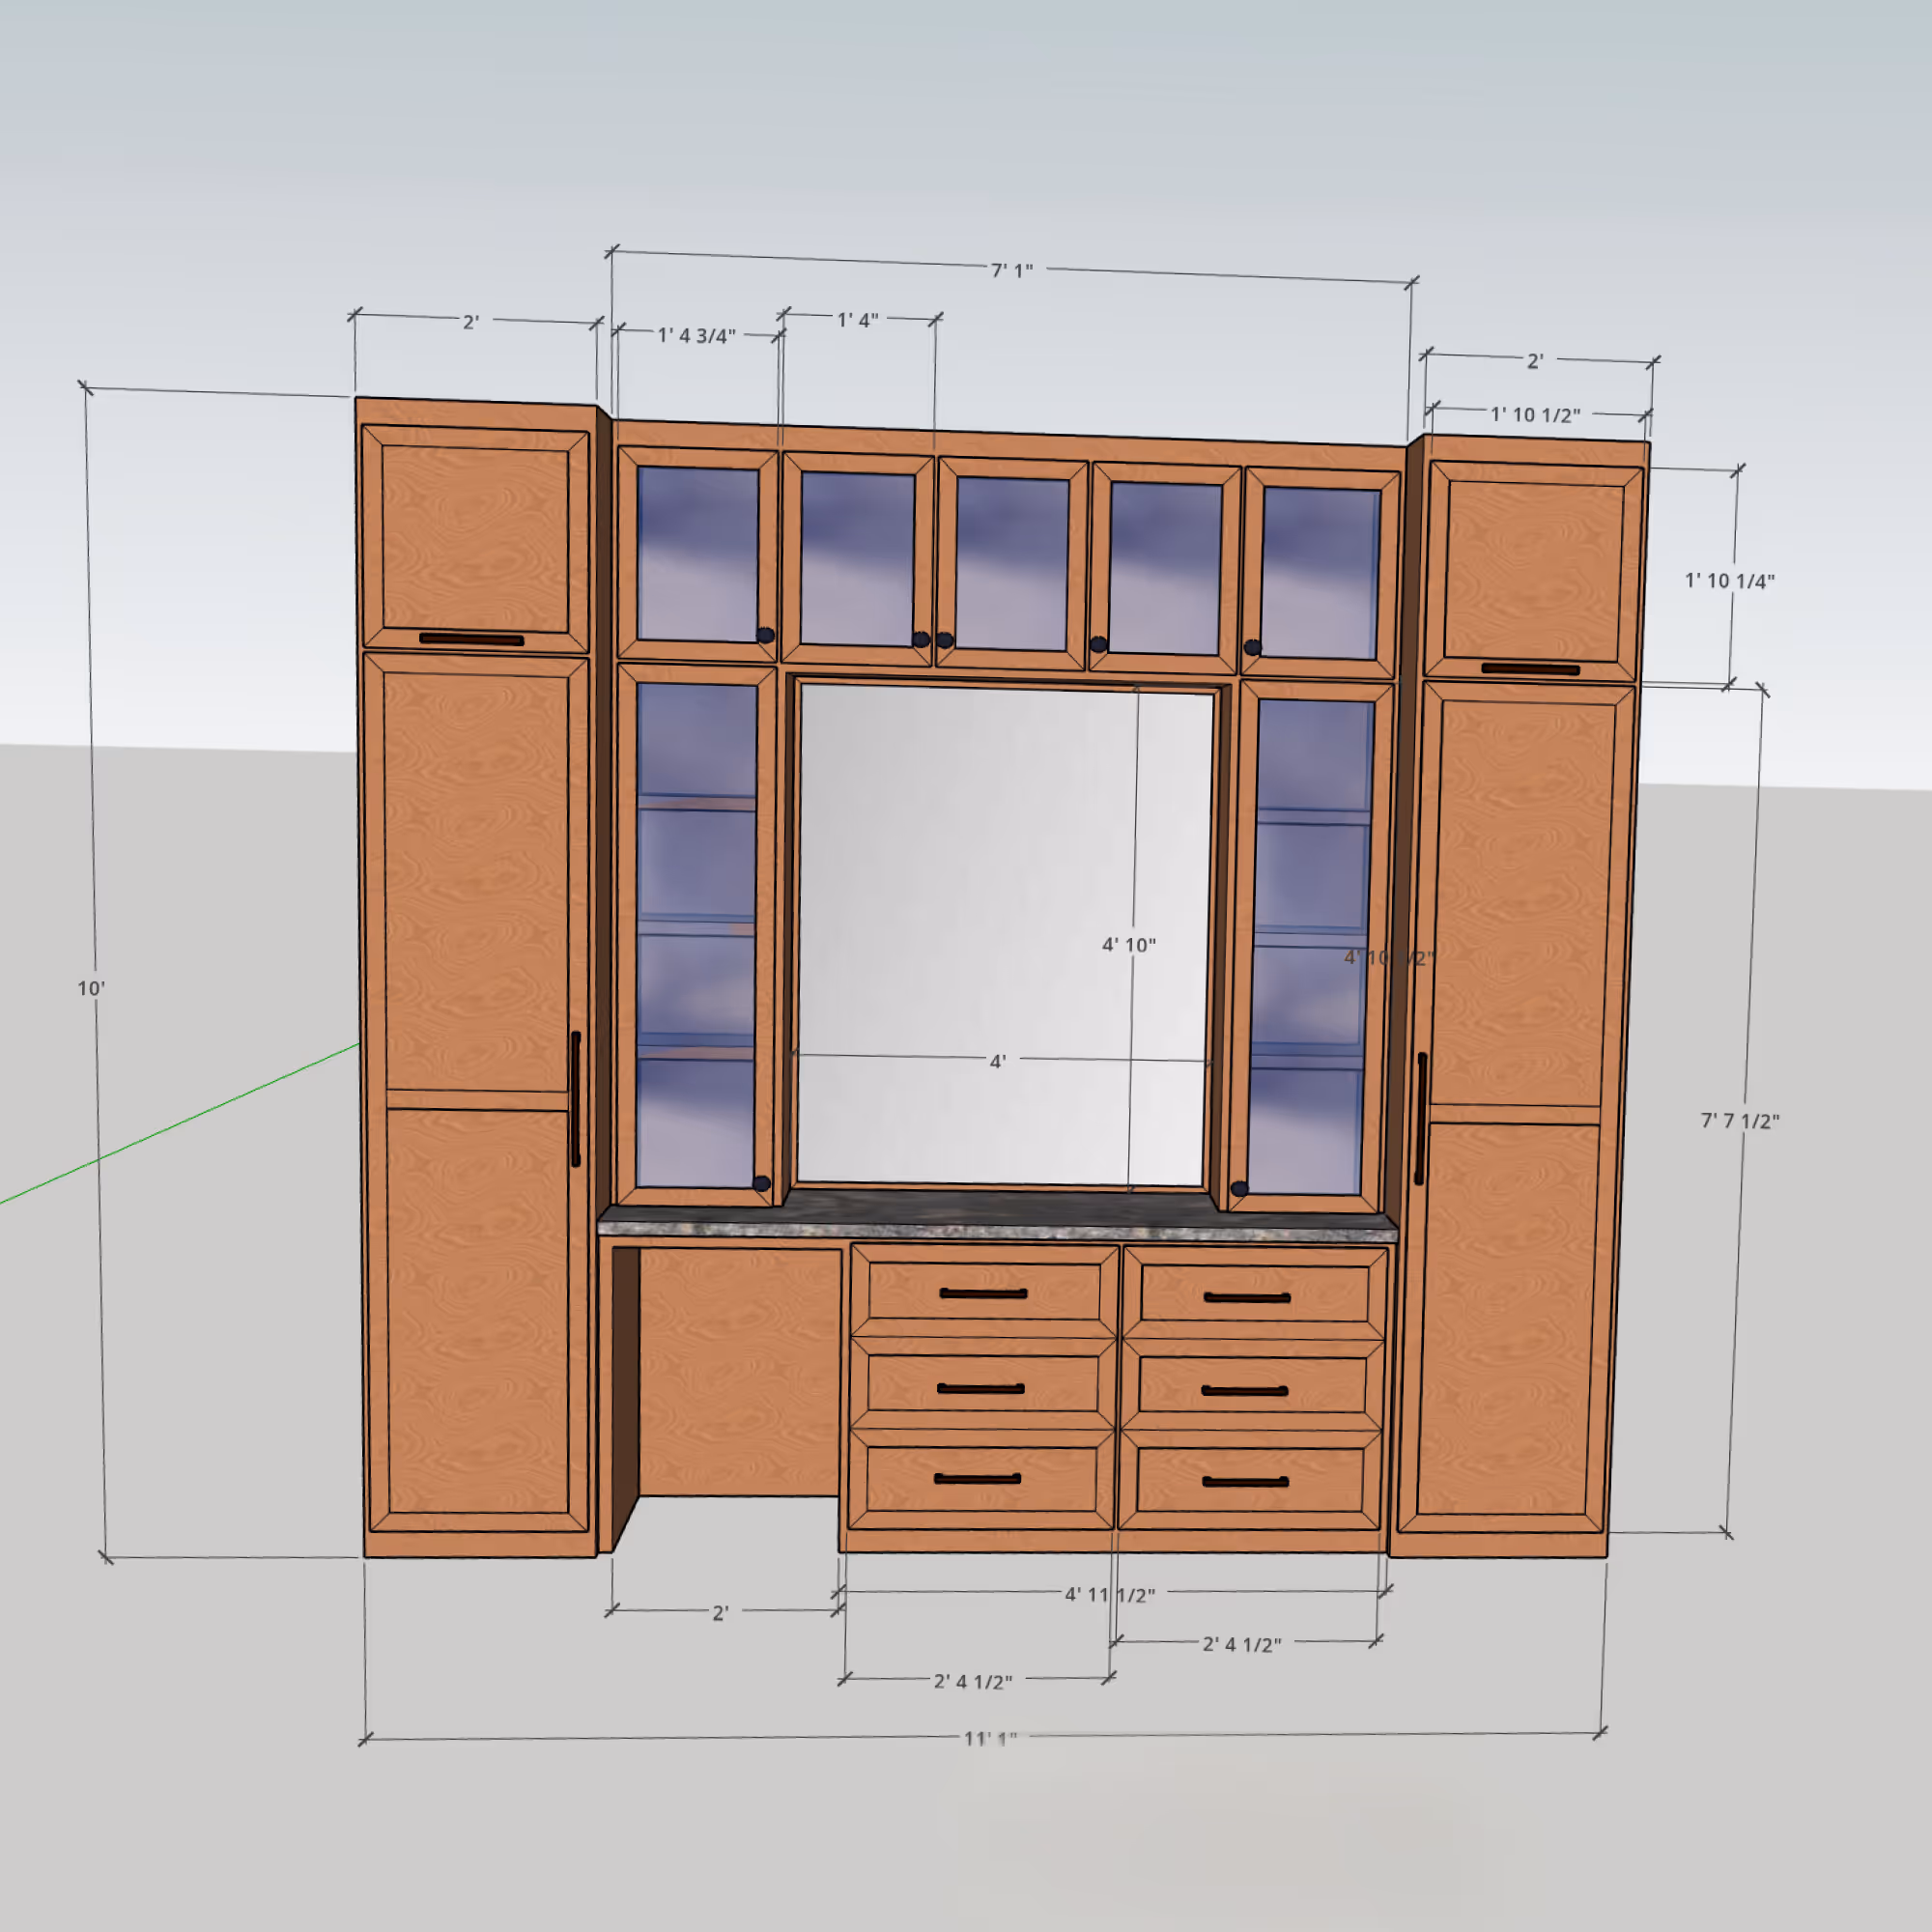Select the 2' 4 1/2" label under the right drawer stack
The height and width of the screenshot is (1932, 1932).
(x=1241, y=1644)
